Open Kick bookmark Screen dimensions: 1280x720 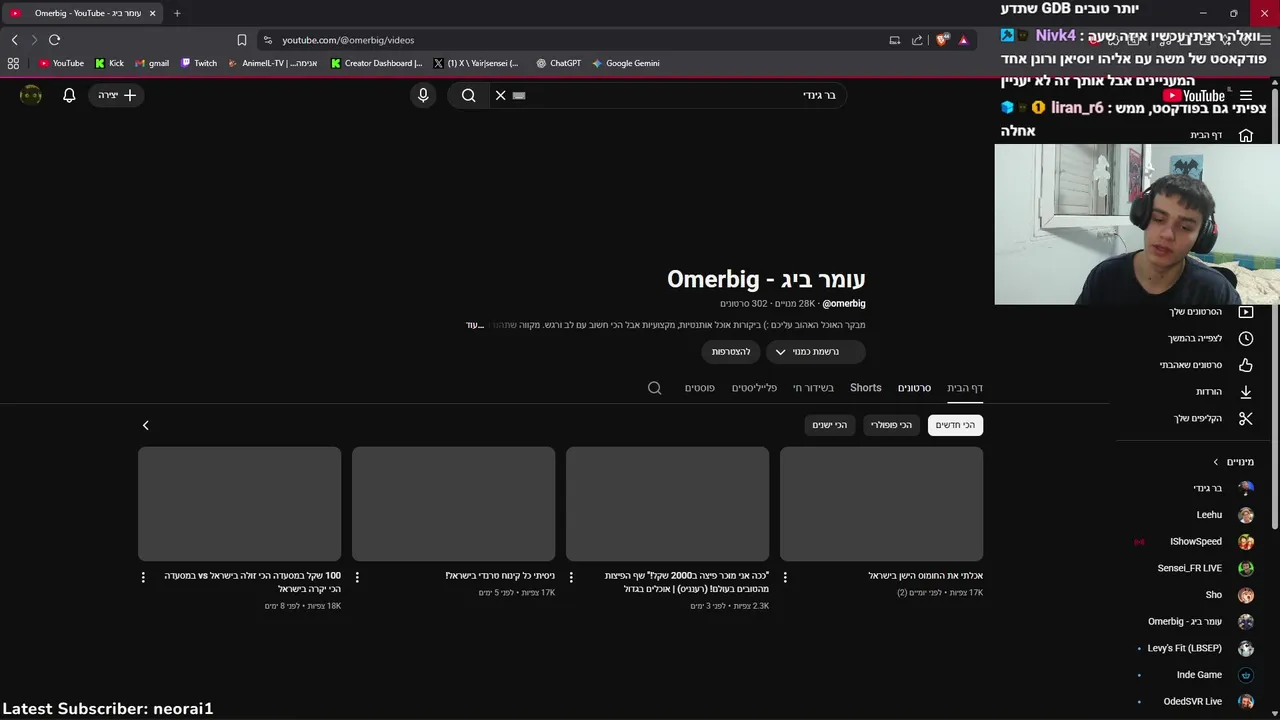110,63
